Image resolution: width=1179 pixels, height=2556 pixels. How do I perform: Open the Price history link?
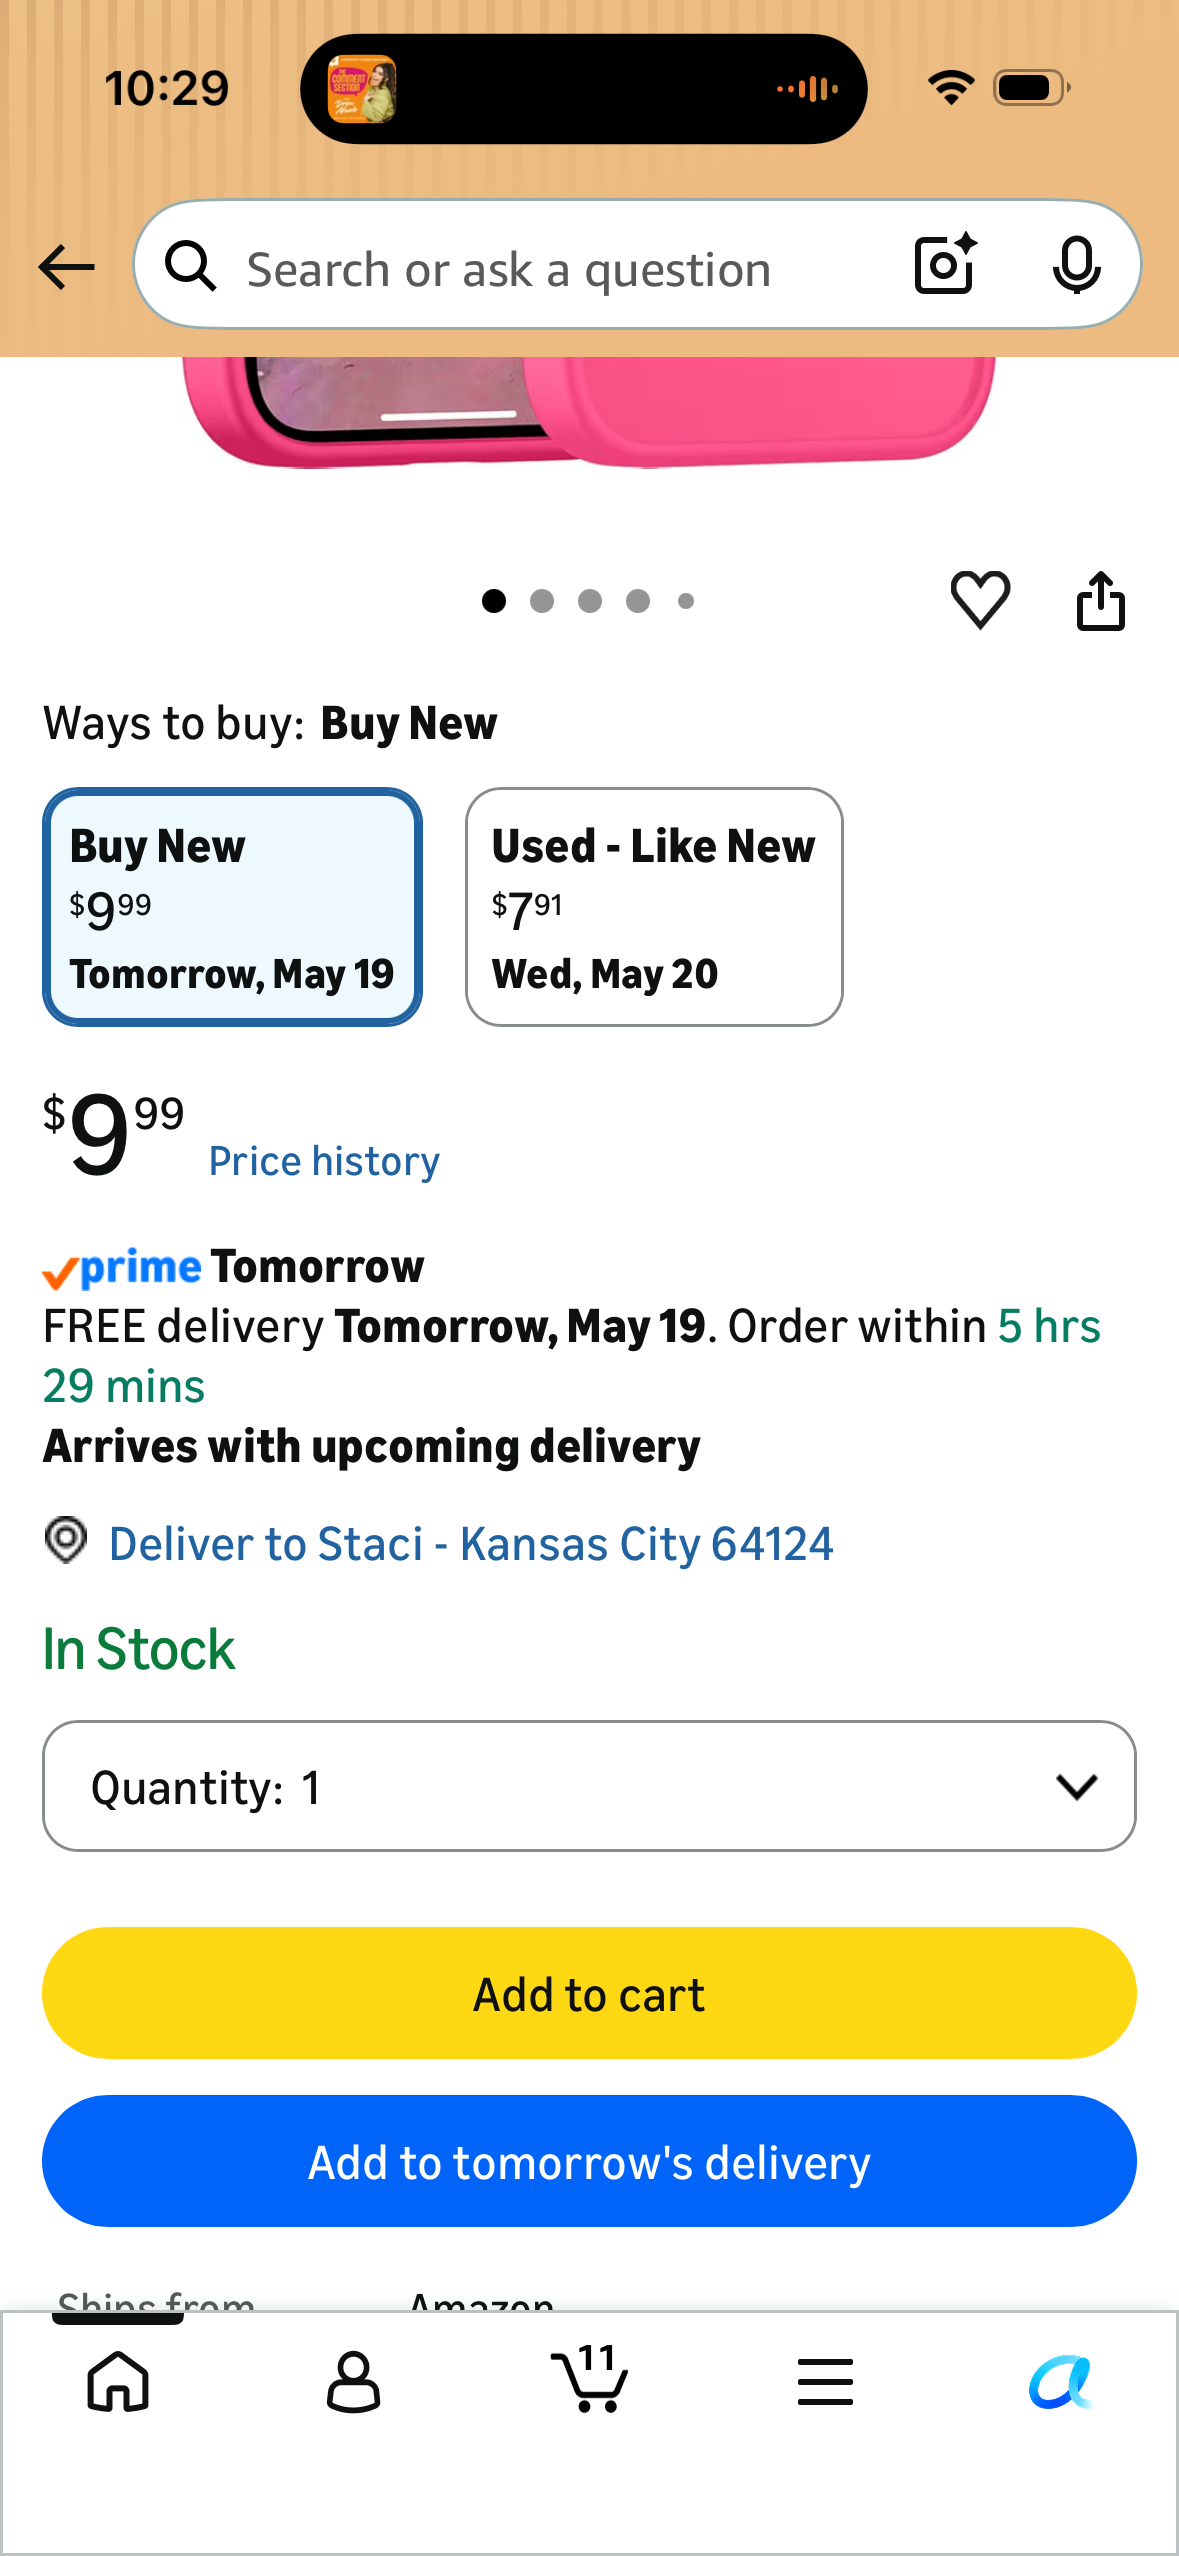point(324,1161)
